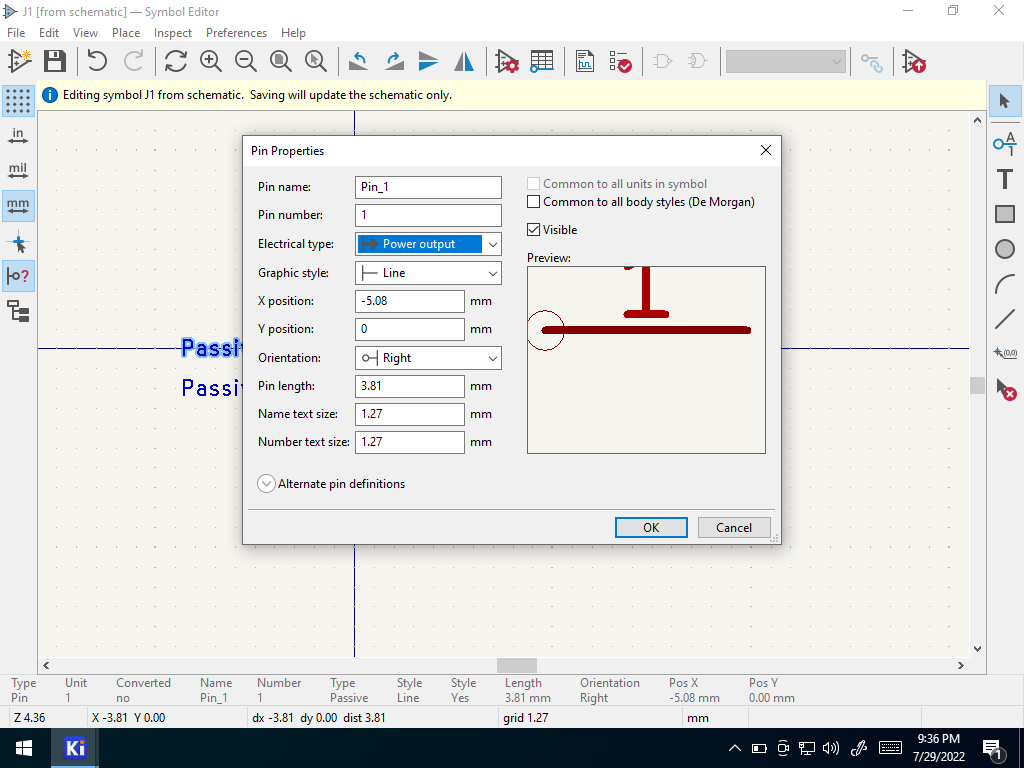This screenshot has height=768, width=1024.
Task: Open the Graphic style dropdown
Action: tap(428, 273)
